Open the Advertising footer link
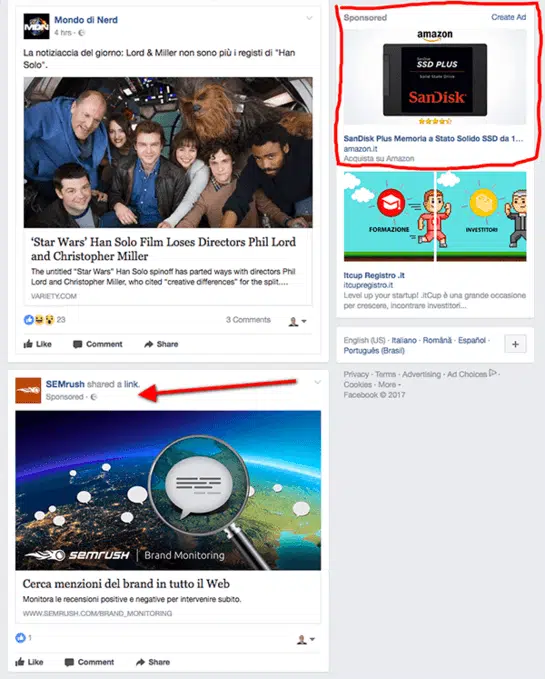 coord(421,374)
